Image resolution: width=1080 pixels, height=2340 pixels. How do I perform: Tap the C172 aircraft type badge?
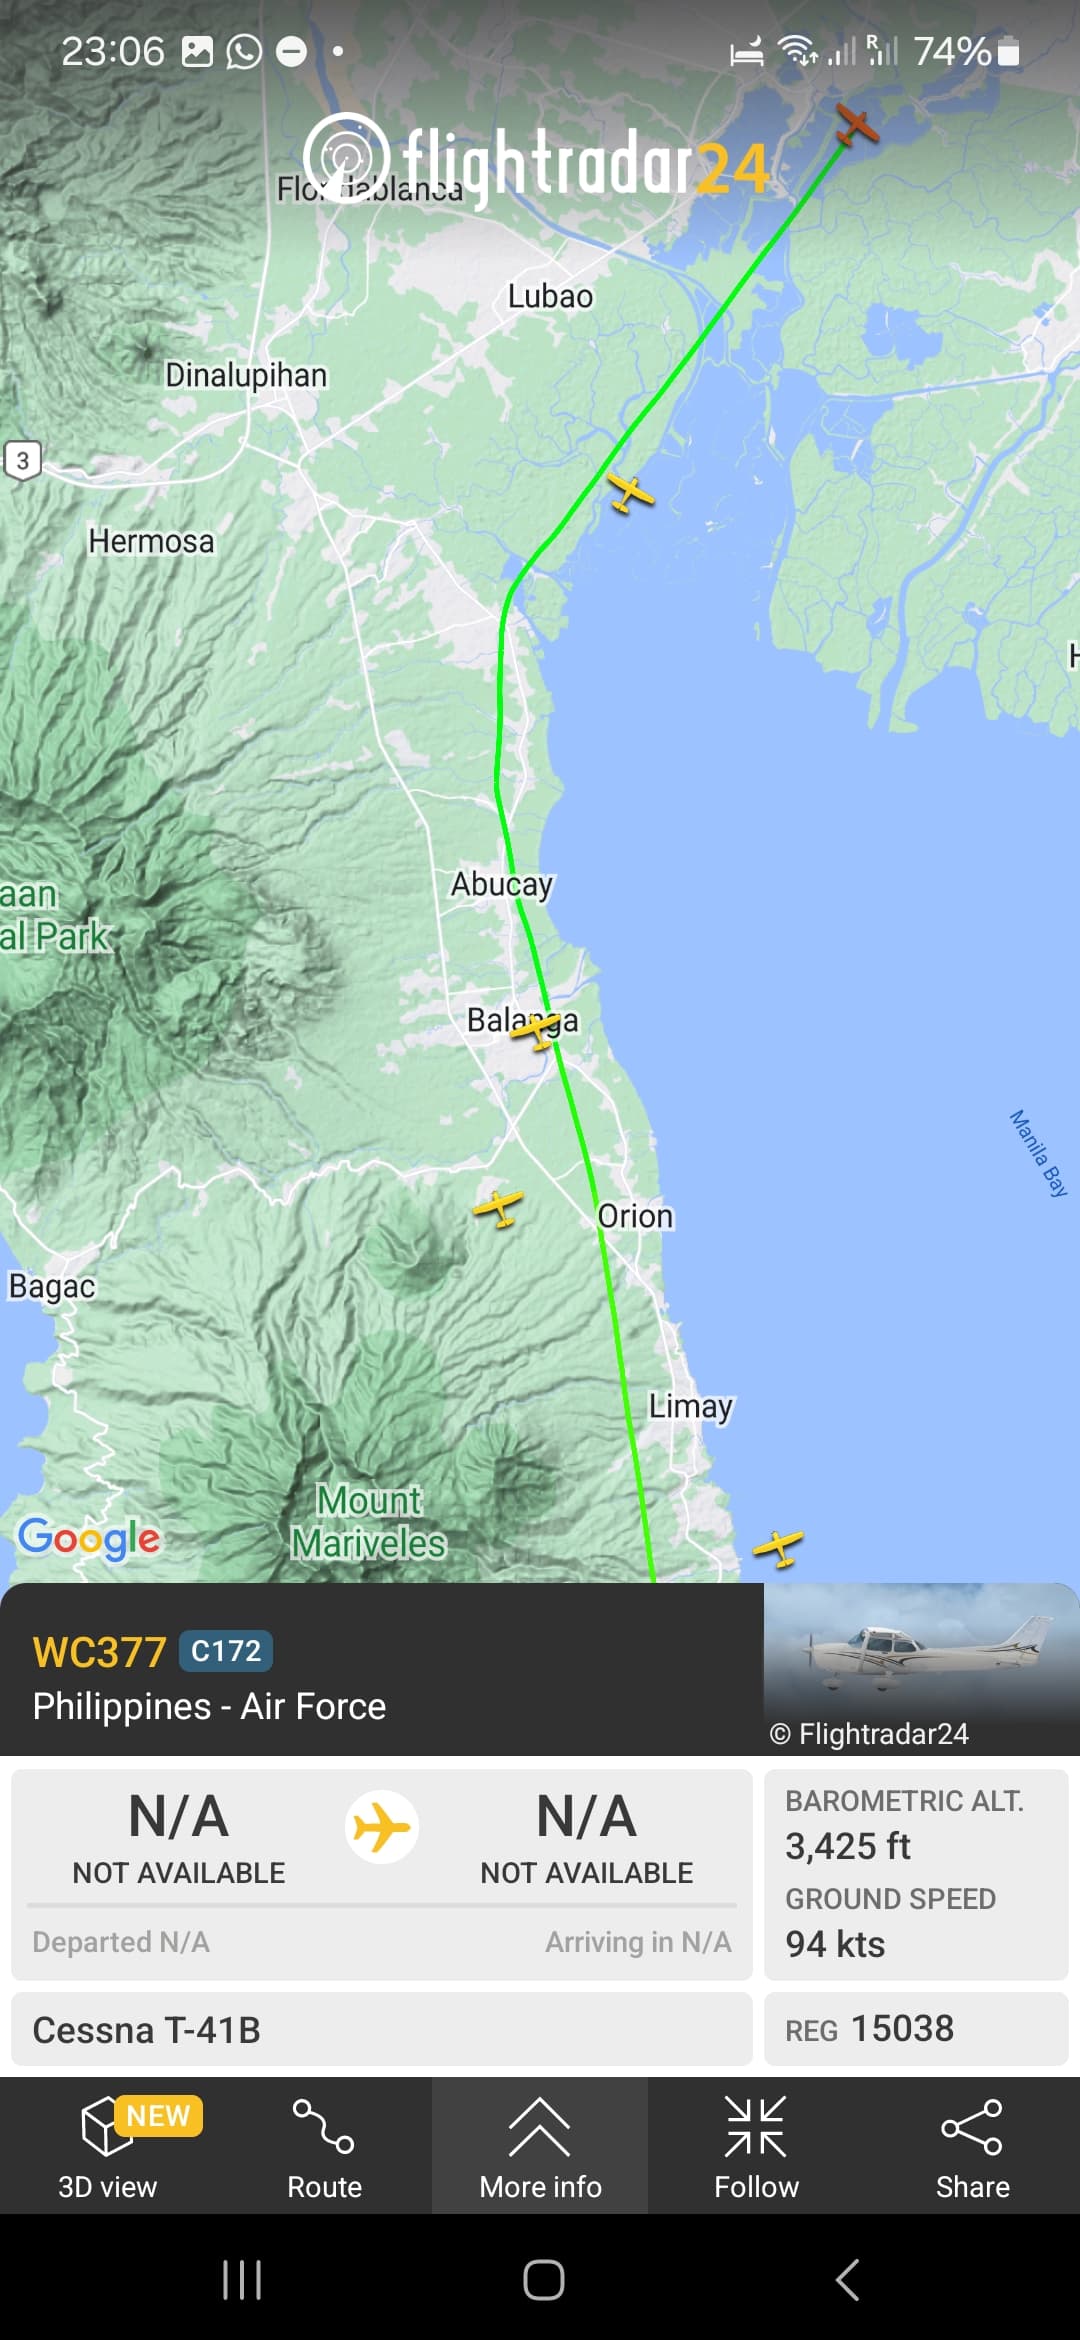tap(226, 1651)
